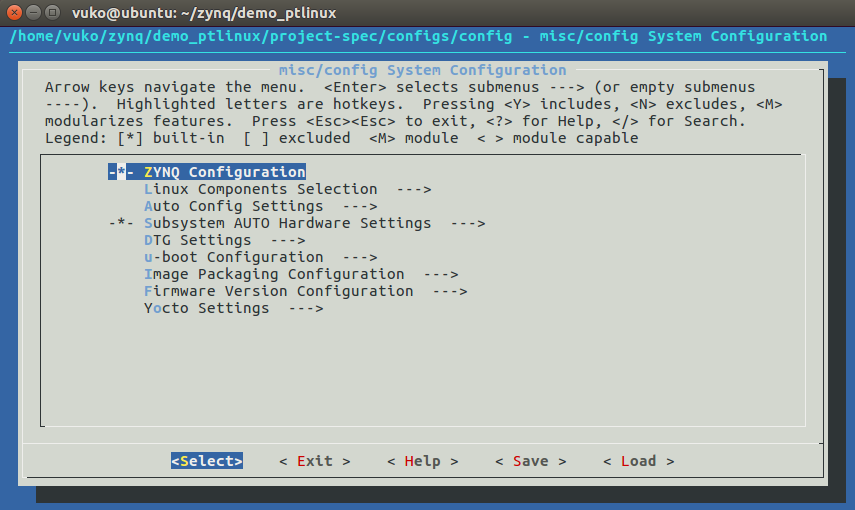Select the ZYNQ Configuration menu entry

coord(207,172)
